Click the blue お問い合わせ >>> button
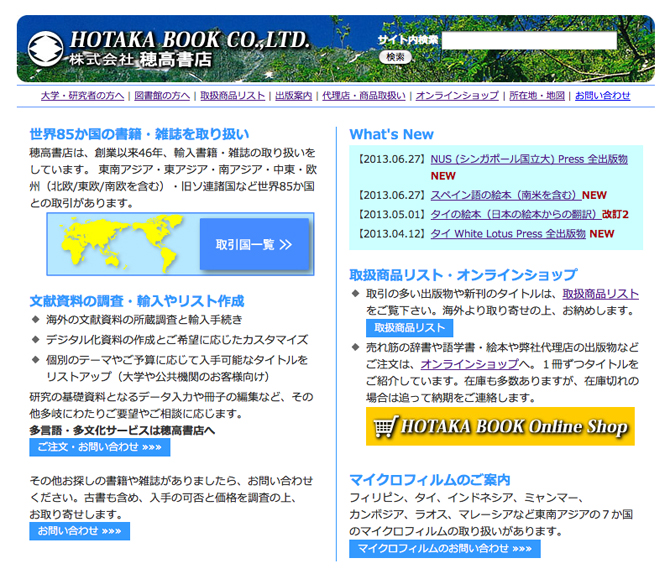This screenshot has width=670, height=574. click(x=79, y=531)
